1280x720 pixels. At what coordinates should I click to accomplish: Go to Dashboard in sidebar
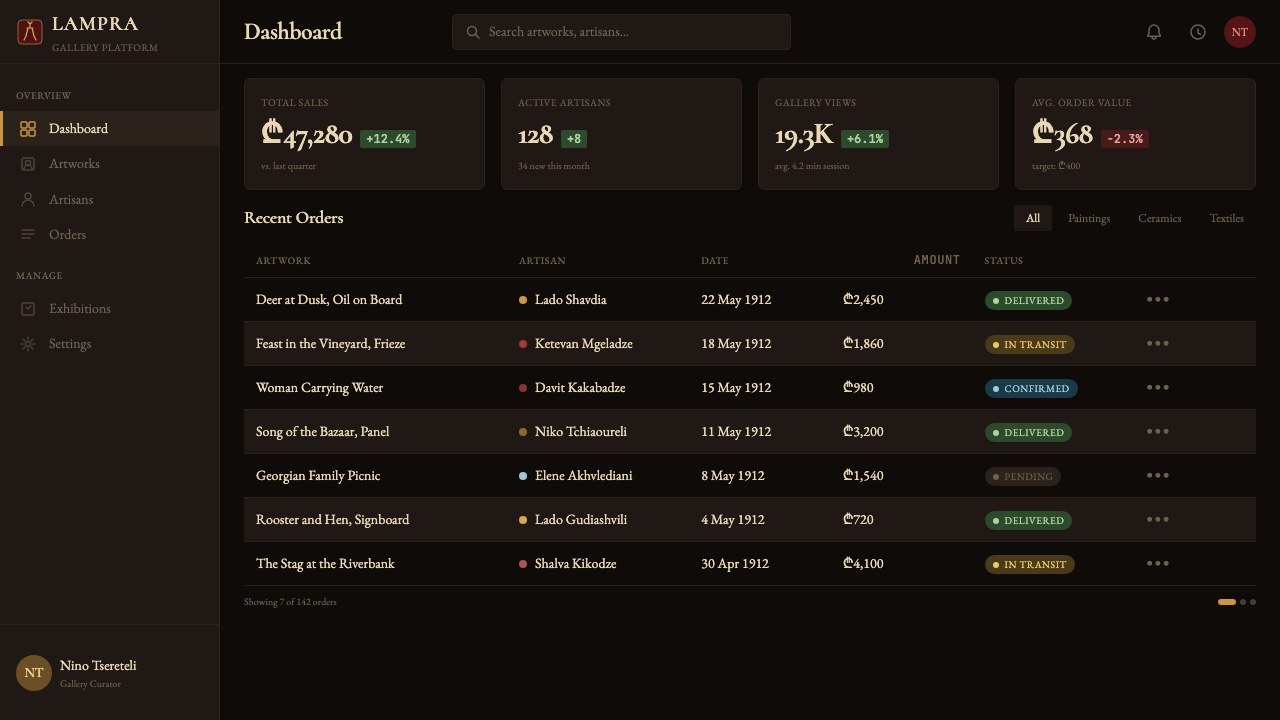(x=110, y=129)
